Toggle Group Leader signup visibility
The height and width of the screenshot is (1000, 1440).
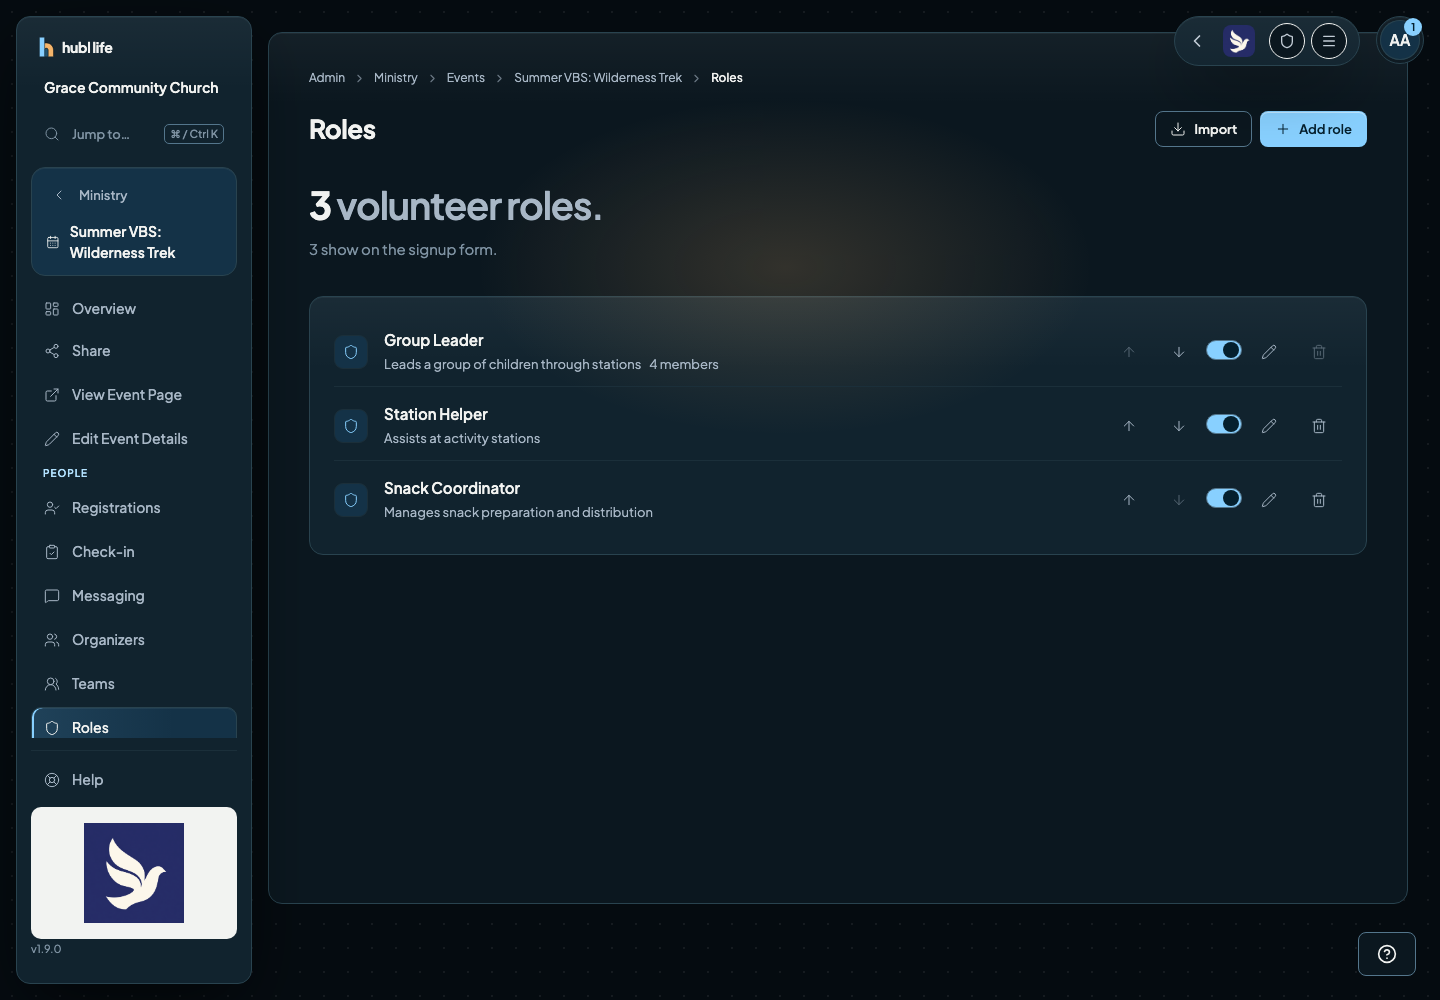(x=1224, y=350)
